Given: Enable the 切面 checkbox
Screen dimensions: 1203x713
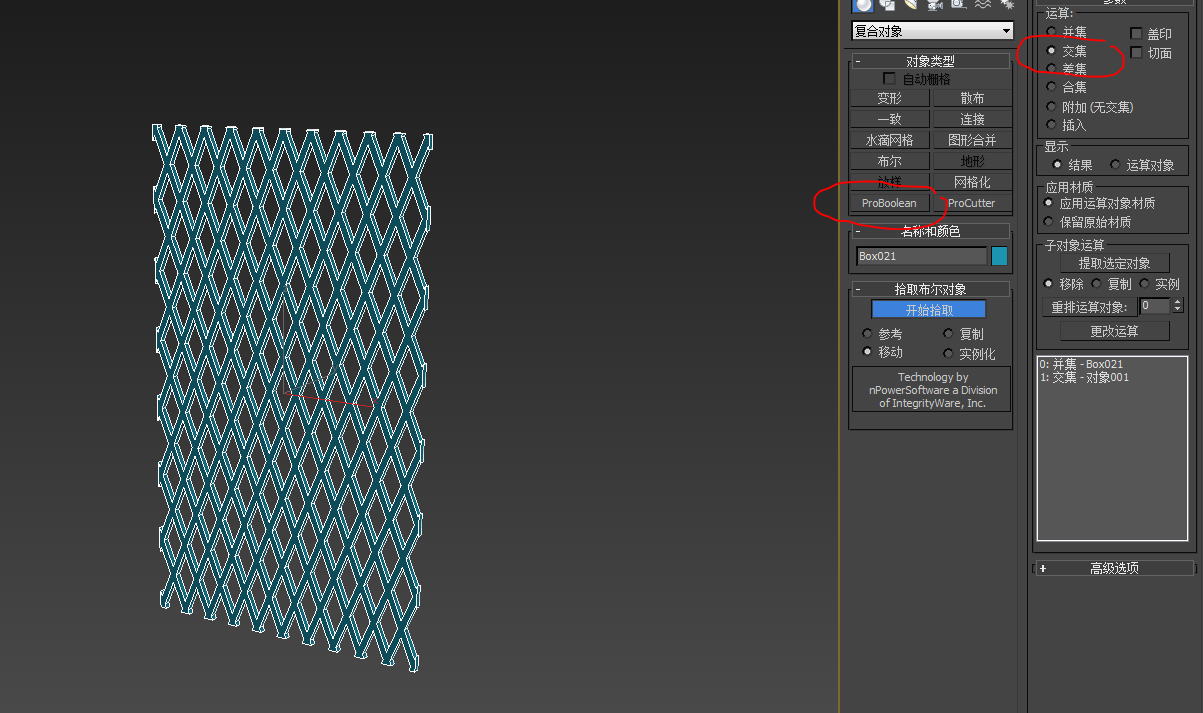Looking at the screenshot, I should point(1137,52).
